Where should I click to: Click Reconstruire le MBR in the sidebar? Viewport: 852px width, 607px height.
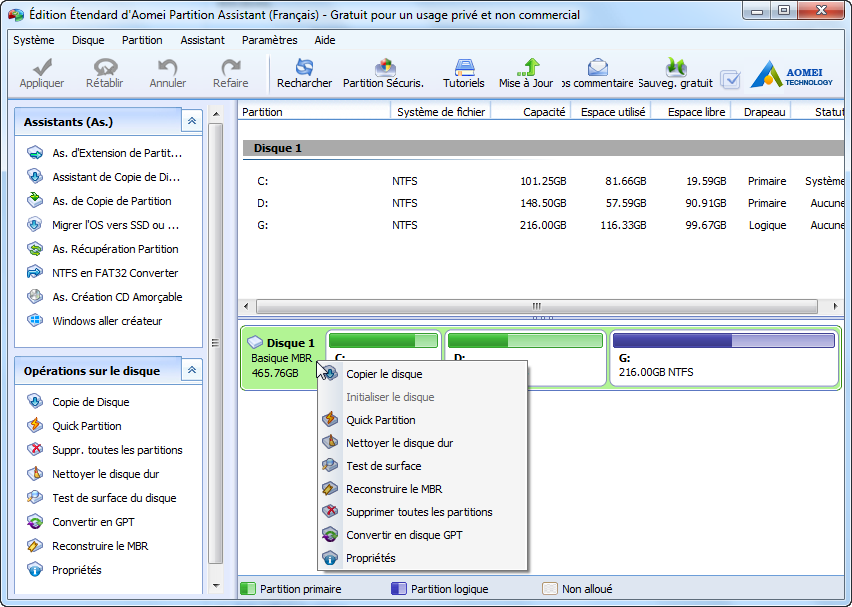pos(87,546)
